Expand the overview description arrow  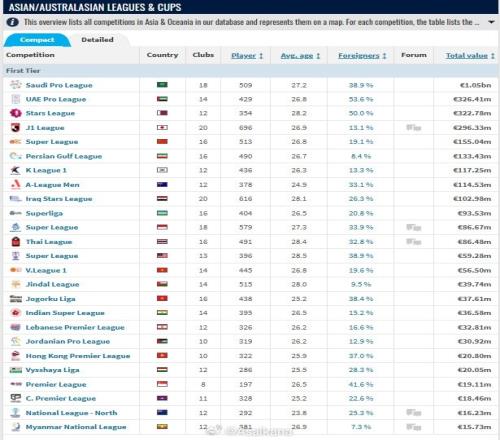pos(491,22)
